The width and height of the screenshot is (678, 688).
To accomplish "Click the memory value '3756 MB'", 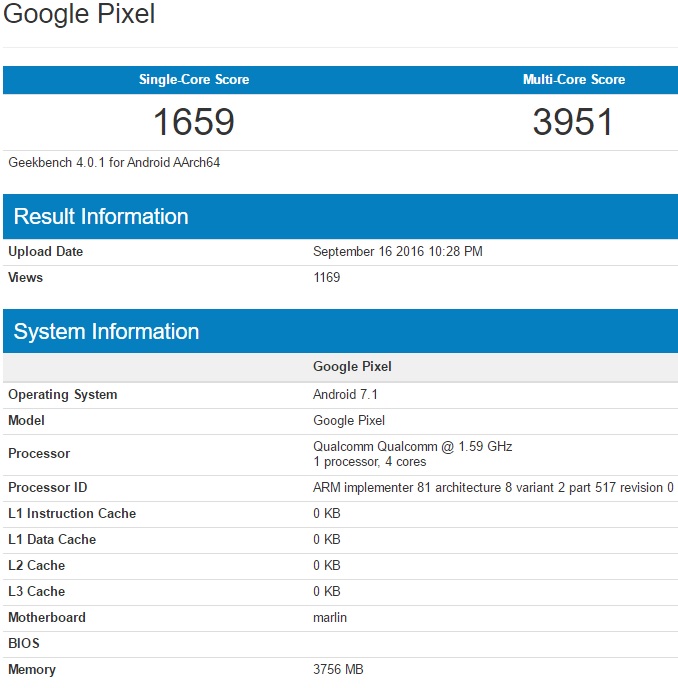I will click(x=338, y=670).
